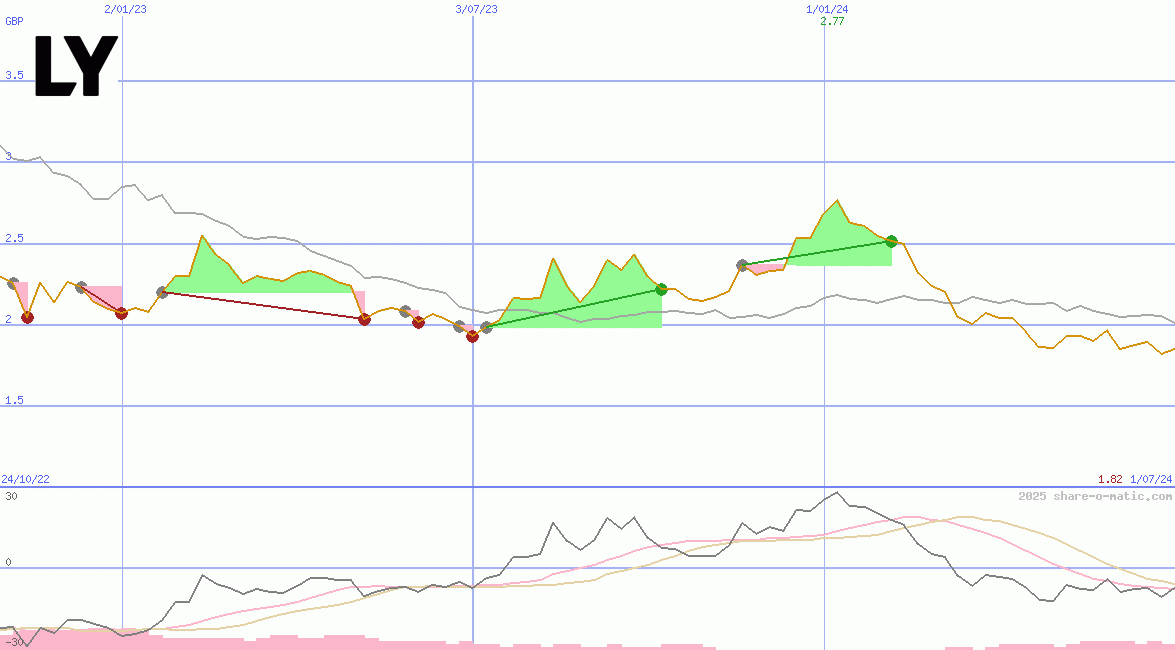Open the share-o-matic.com watermark link
The width and height of the screenshot is (1175, 650).
pyautogui.click(x=1095, y=496)
